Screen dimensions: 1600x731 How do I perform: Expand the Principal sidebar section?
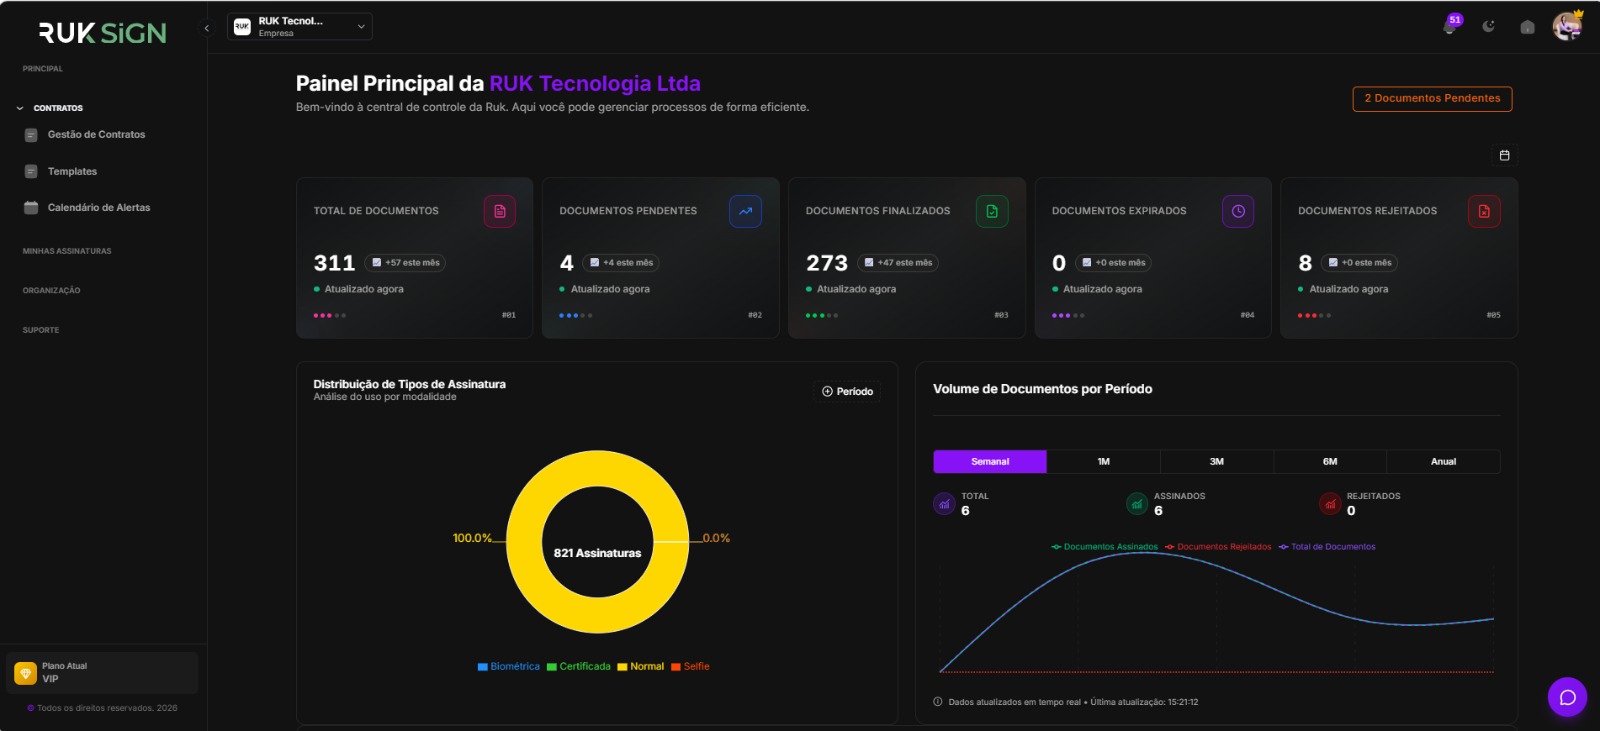click(43, 69)
